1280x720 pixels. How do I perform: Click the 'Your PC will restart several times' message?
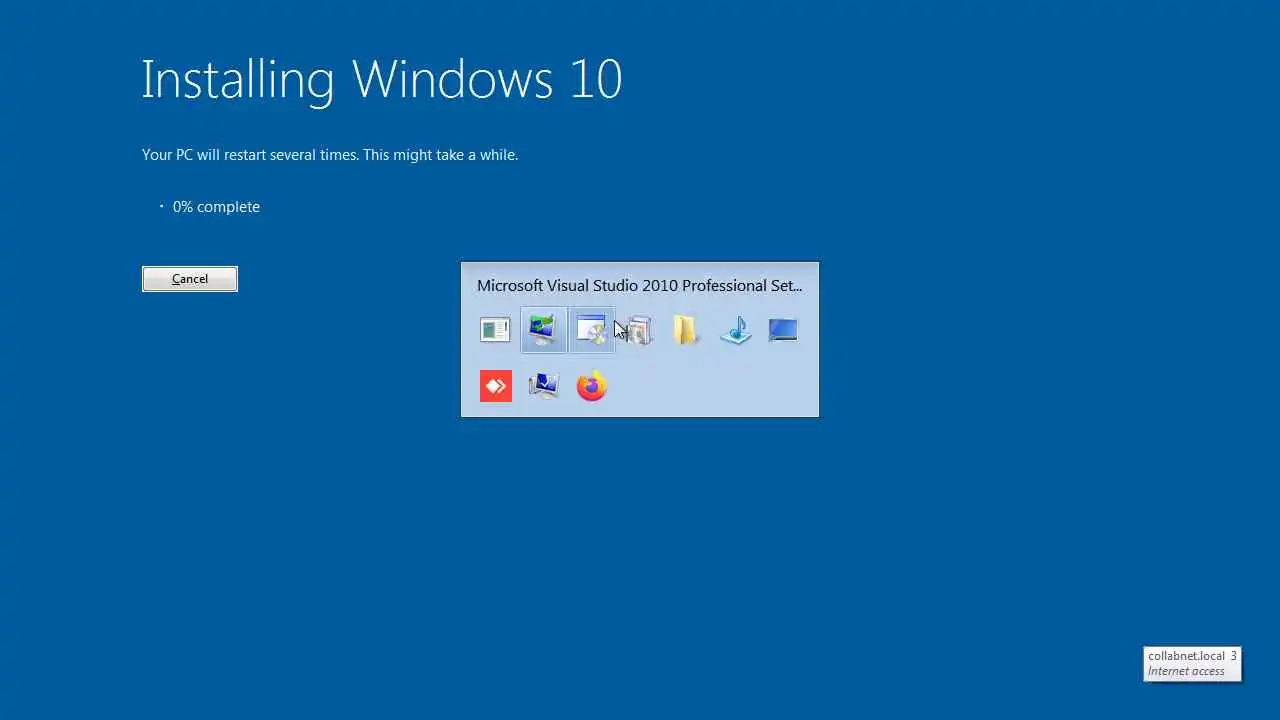click(330, 155)
